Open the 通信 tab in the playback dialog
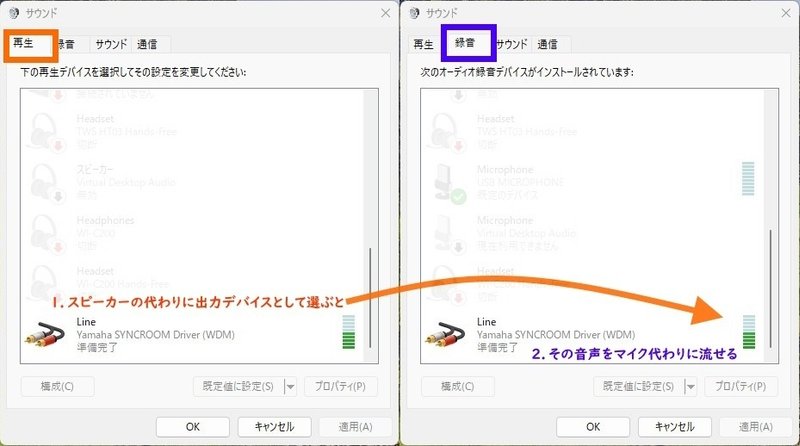800x446 pixels. tap(147, 44)
